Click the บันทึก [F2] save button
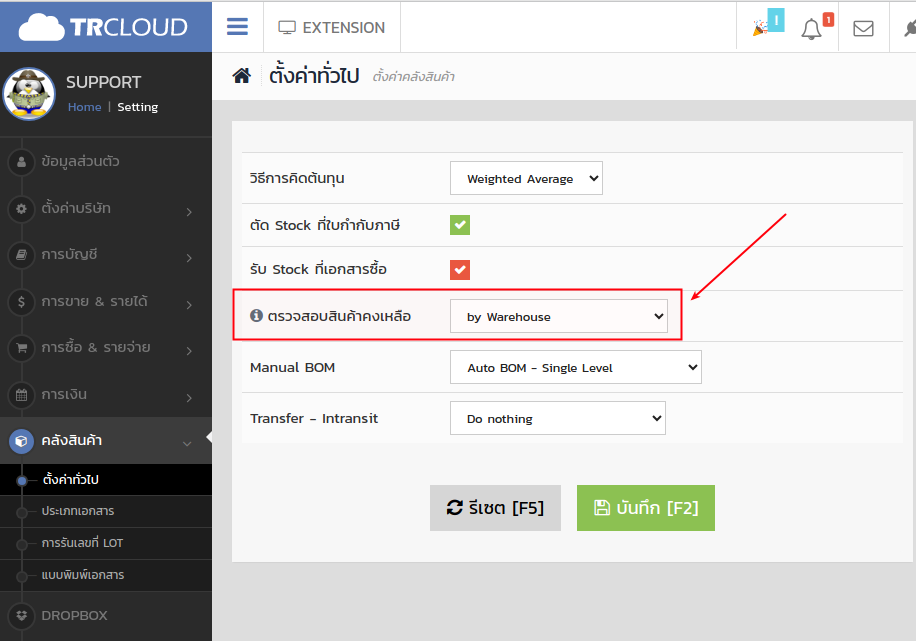This screenshot has height=641, width=916. point(646,508)
